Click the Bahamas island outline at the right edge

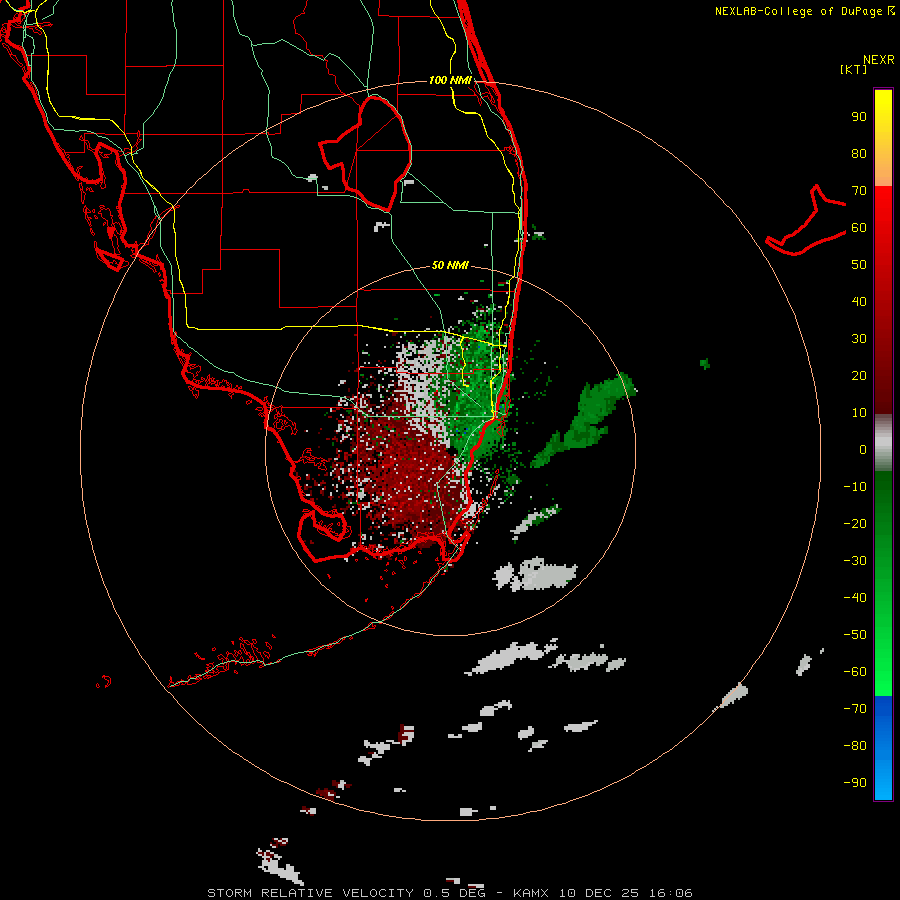(806, 221)
